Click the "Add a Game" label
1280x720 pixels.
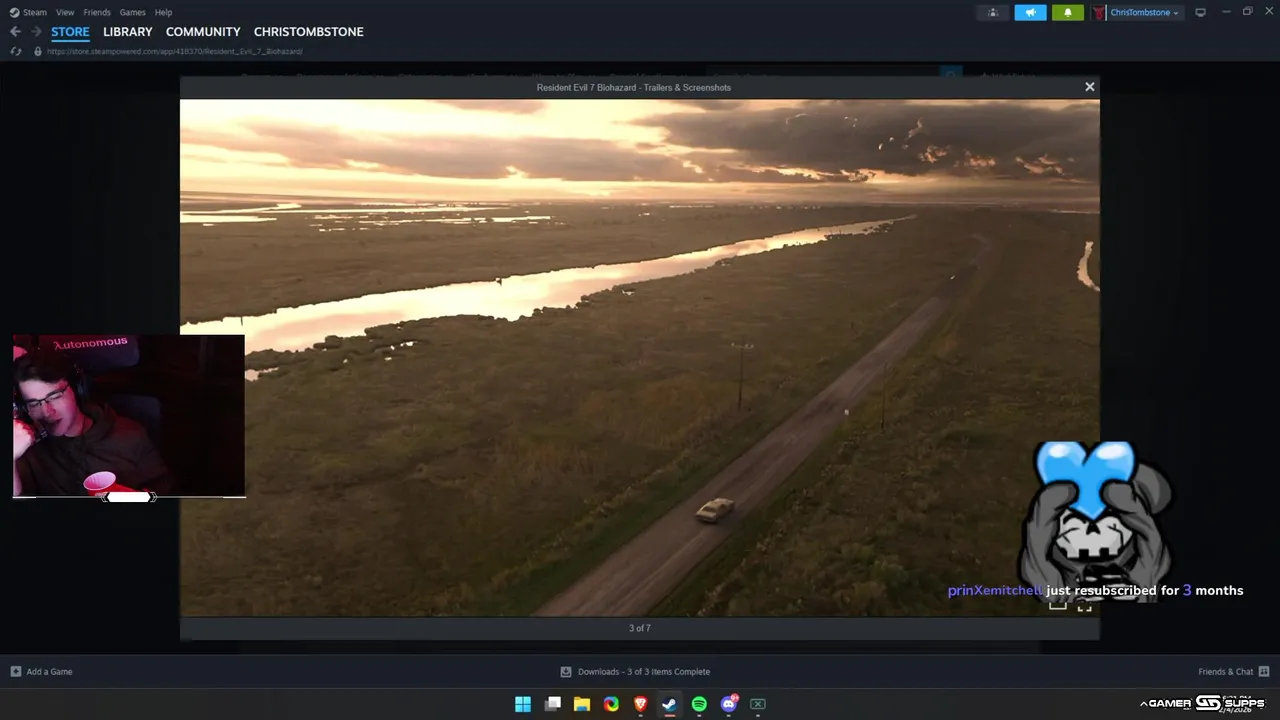point(49,671)
